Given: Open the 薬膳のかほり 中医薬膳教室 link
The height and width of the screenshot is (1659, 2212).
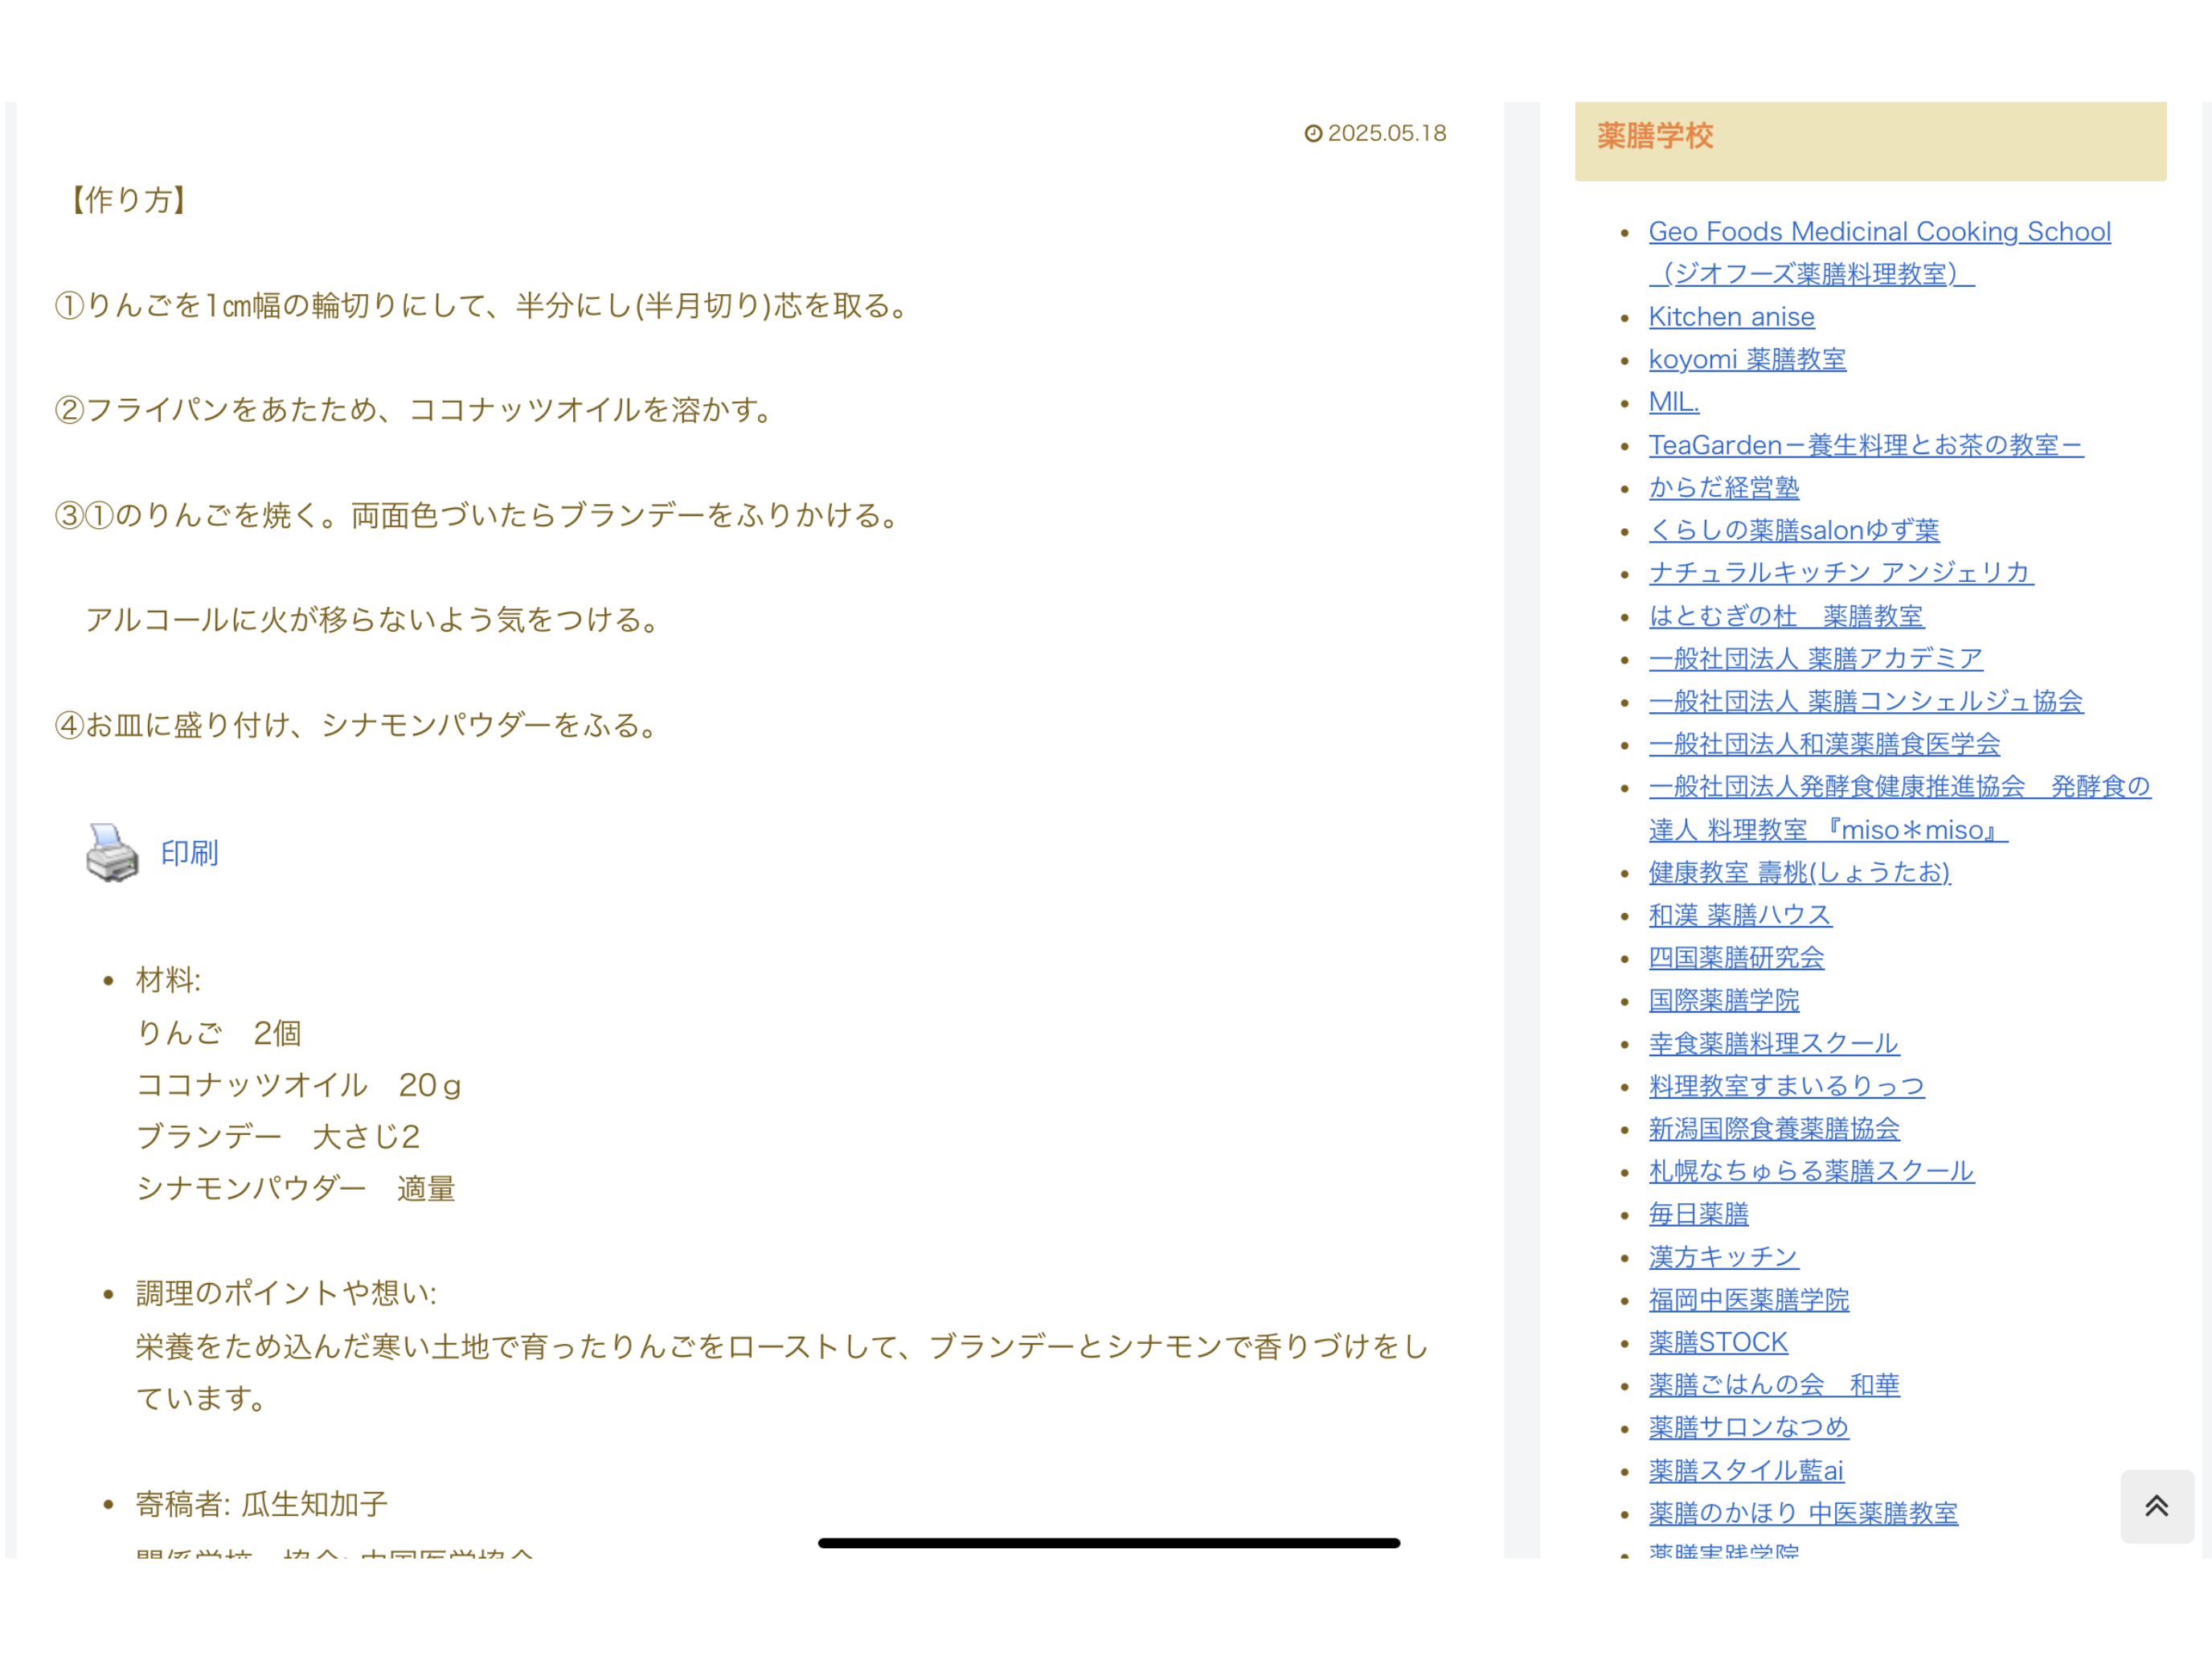Looking at the screenshot, I should point(1802,1514).
